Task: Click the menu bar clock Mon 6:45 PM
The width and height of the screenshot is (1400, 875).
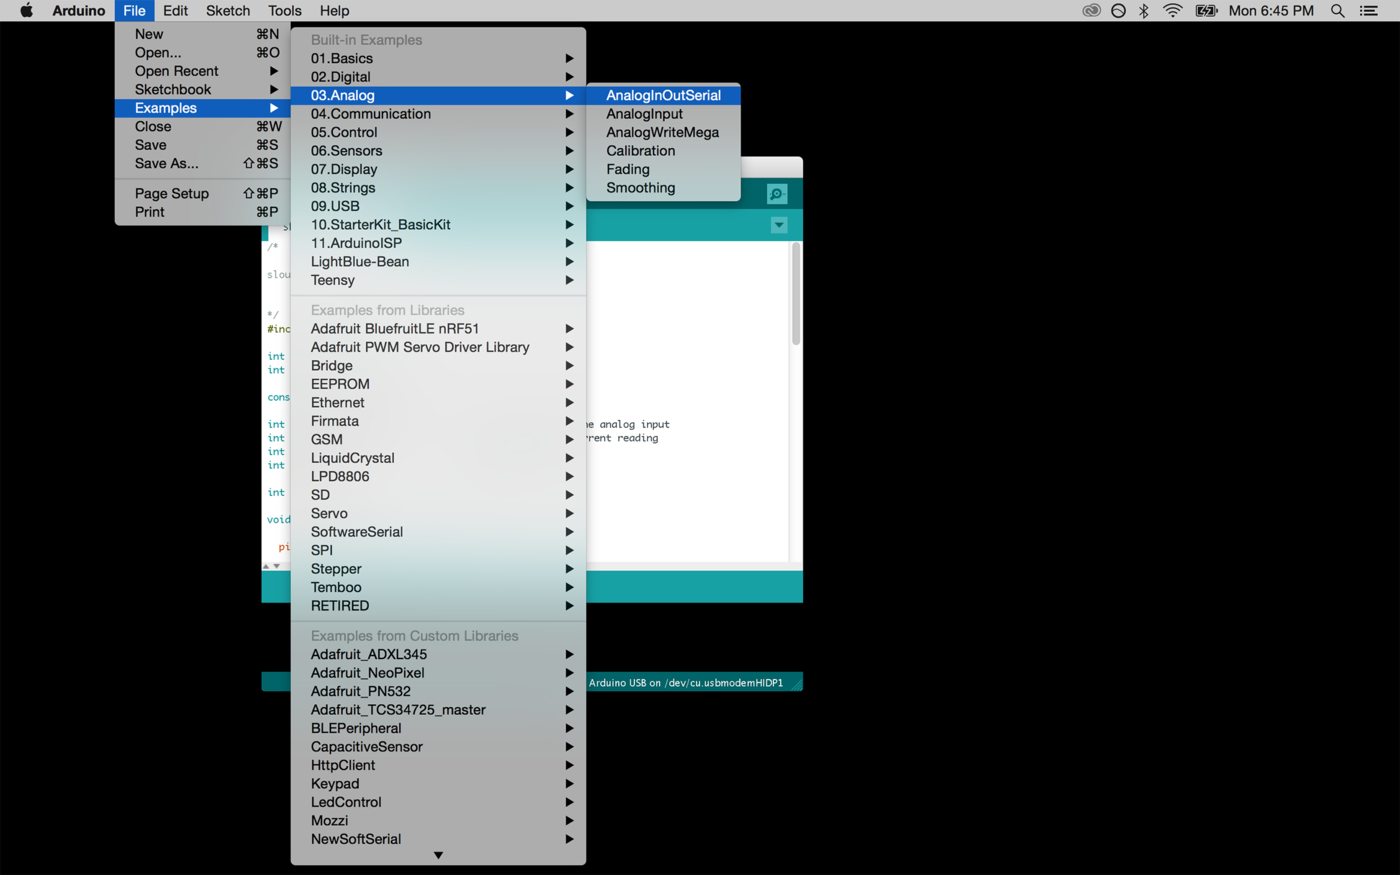Action: [x=1271, y=11]
